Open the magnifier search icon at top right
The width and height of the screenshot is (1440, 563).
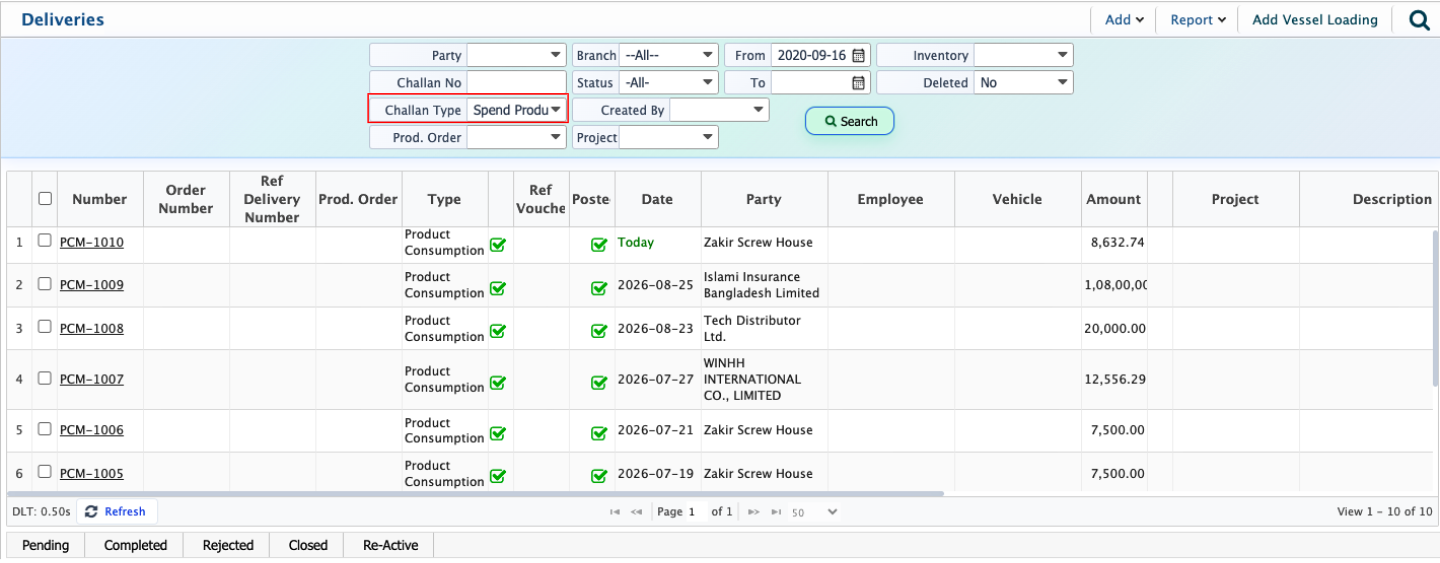coord(1419,20)
